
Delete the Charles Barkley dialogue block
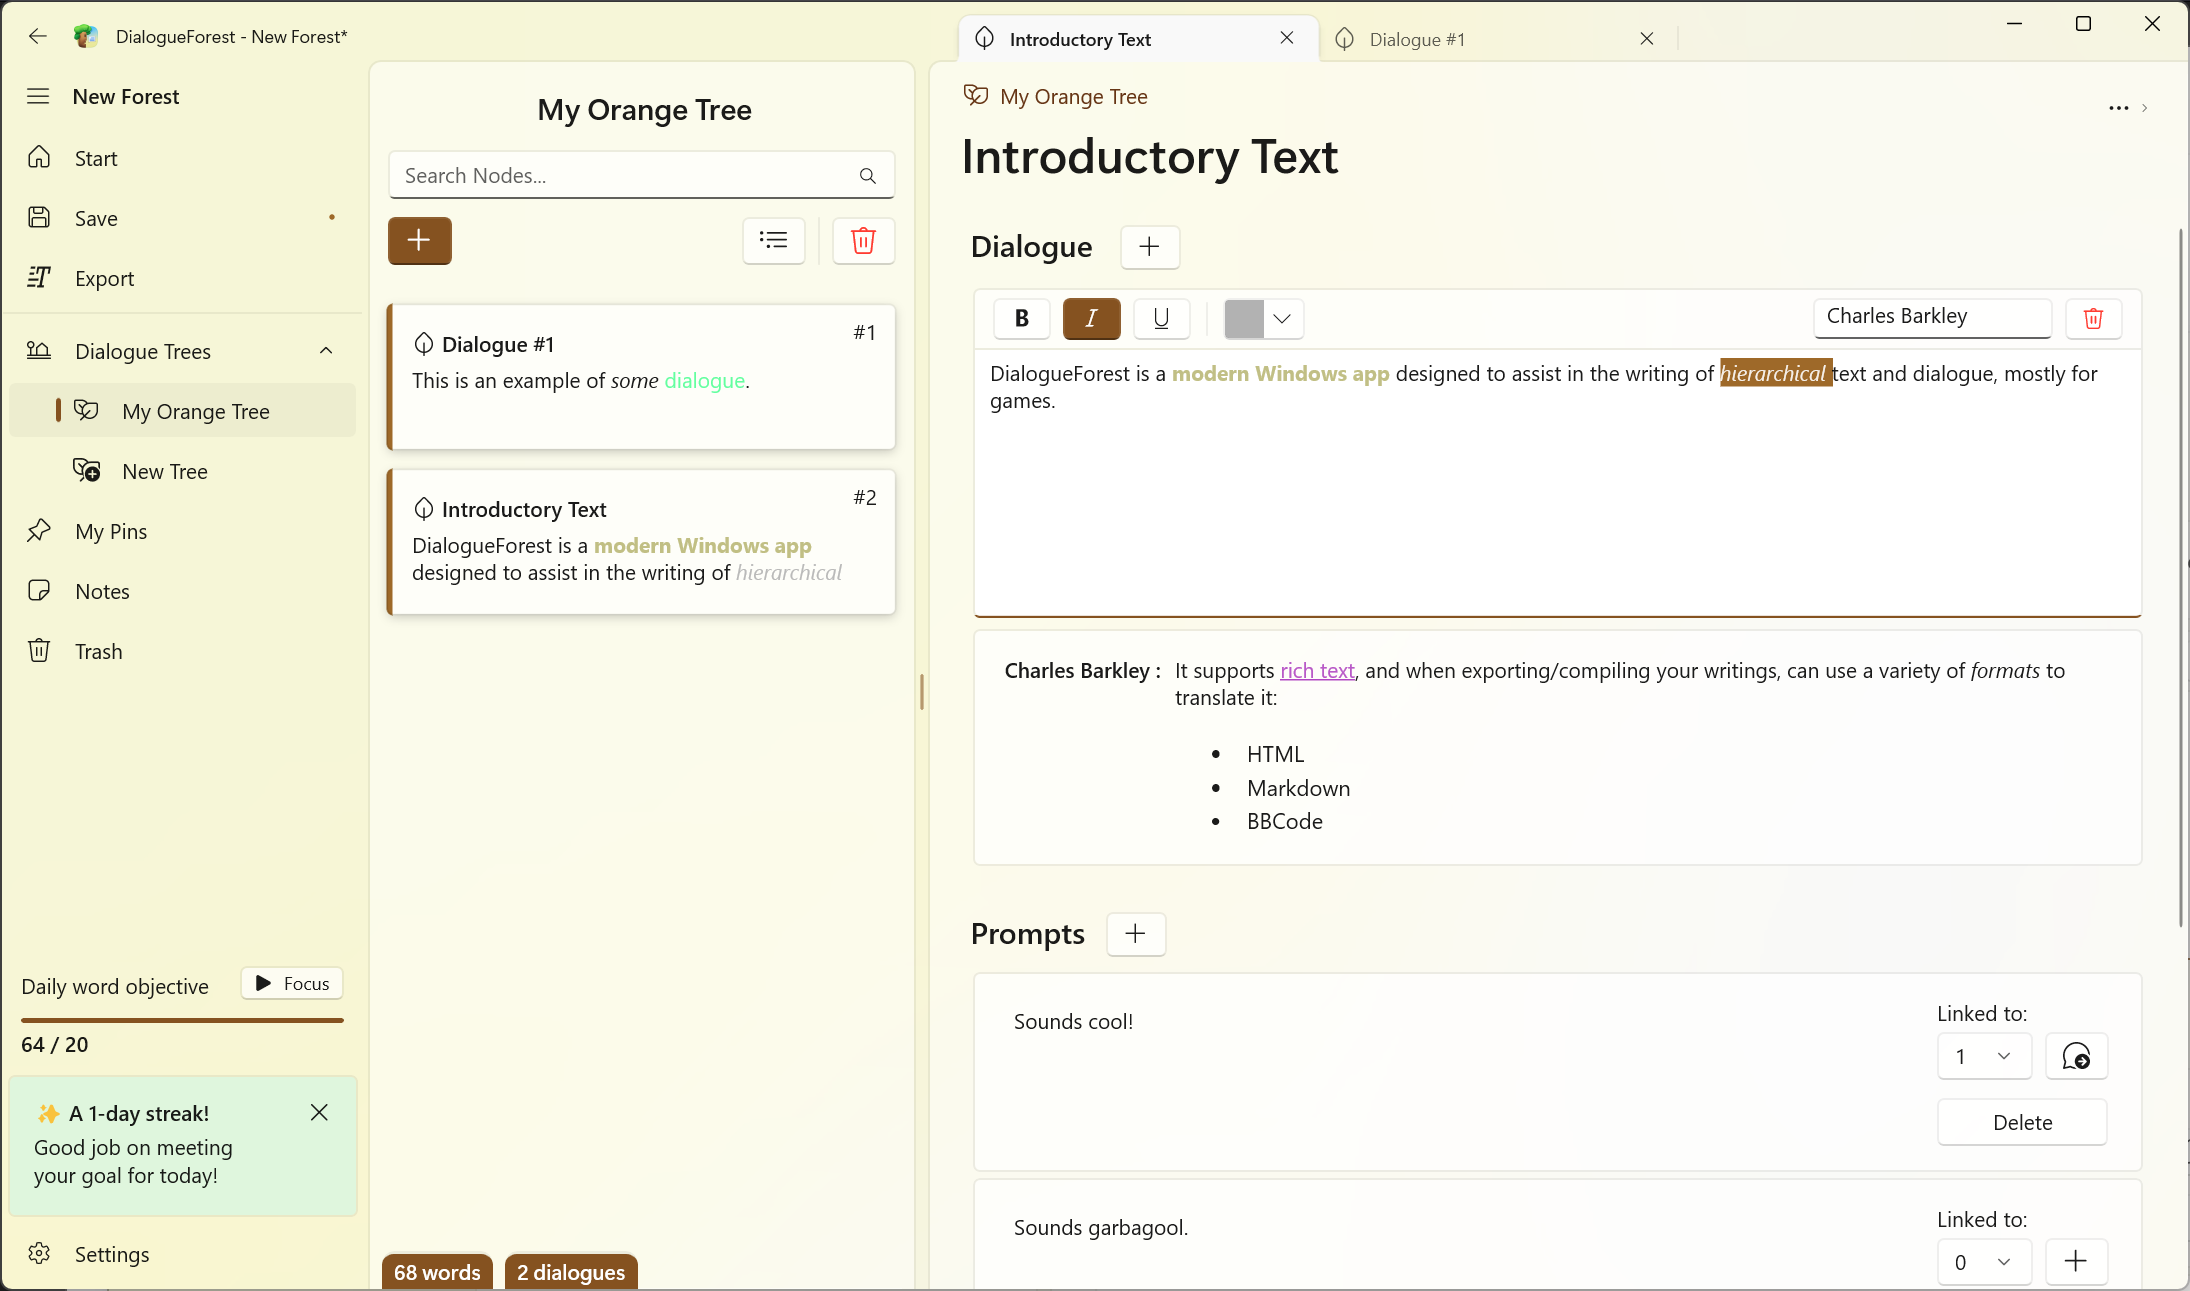coord(2093,318)
